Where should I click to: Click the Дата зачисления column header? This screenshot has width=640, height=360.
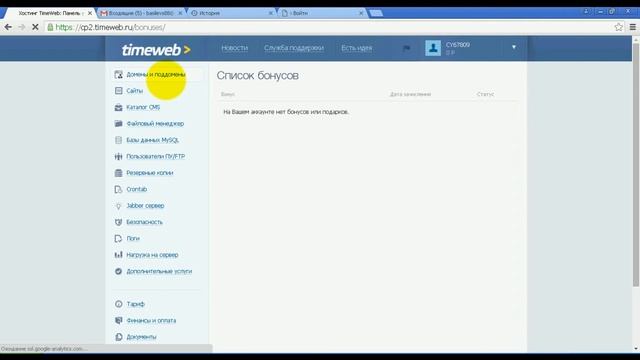tap(410, 94)
